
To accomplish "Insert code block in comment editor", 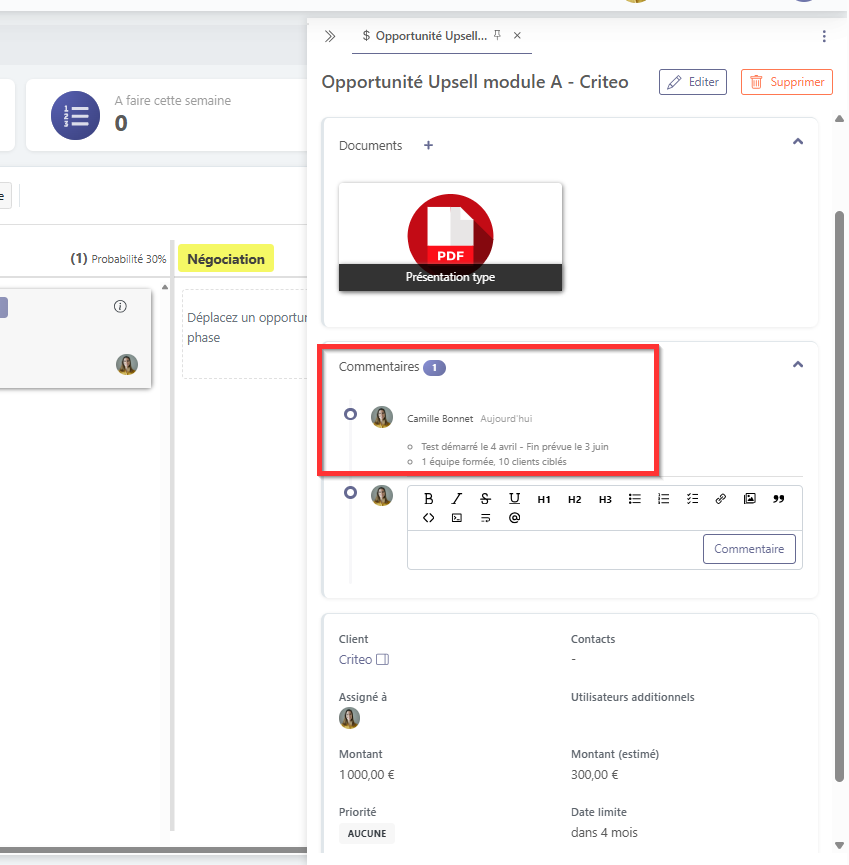I will tap(457, 517).
